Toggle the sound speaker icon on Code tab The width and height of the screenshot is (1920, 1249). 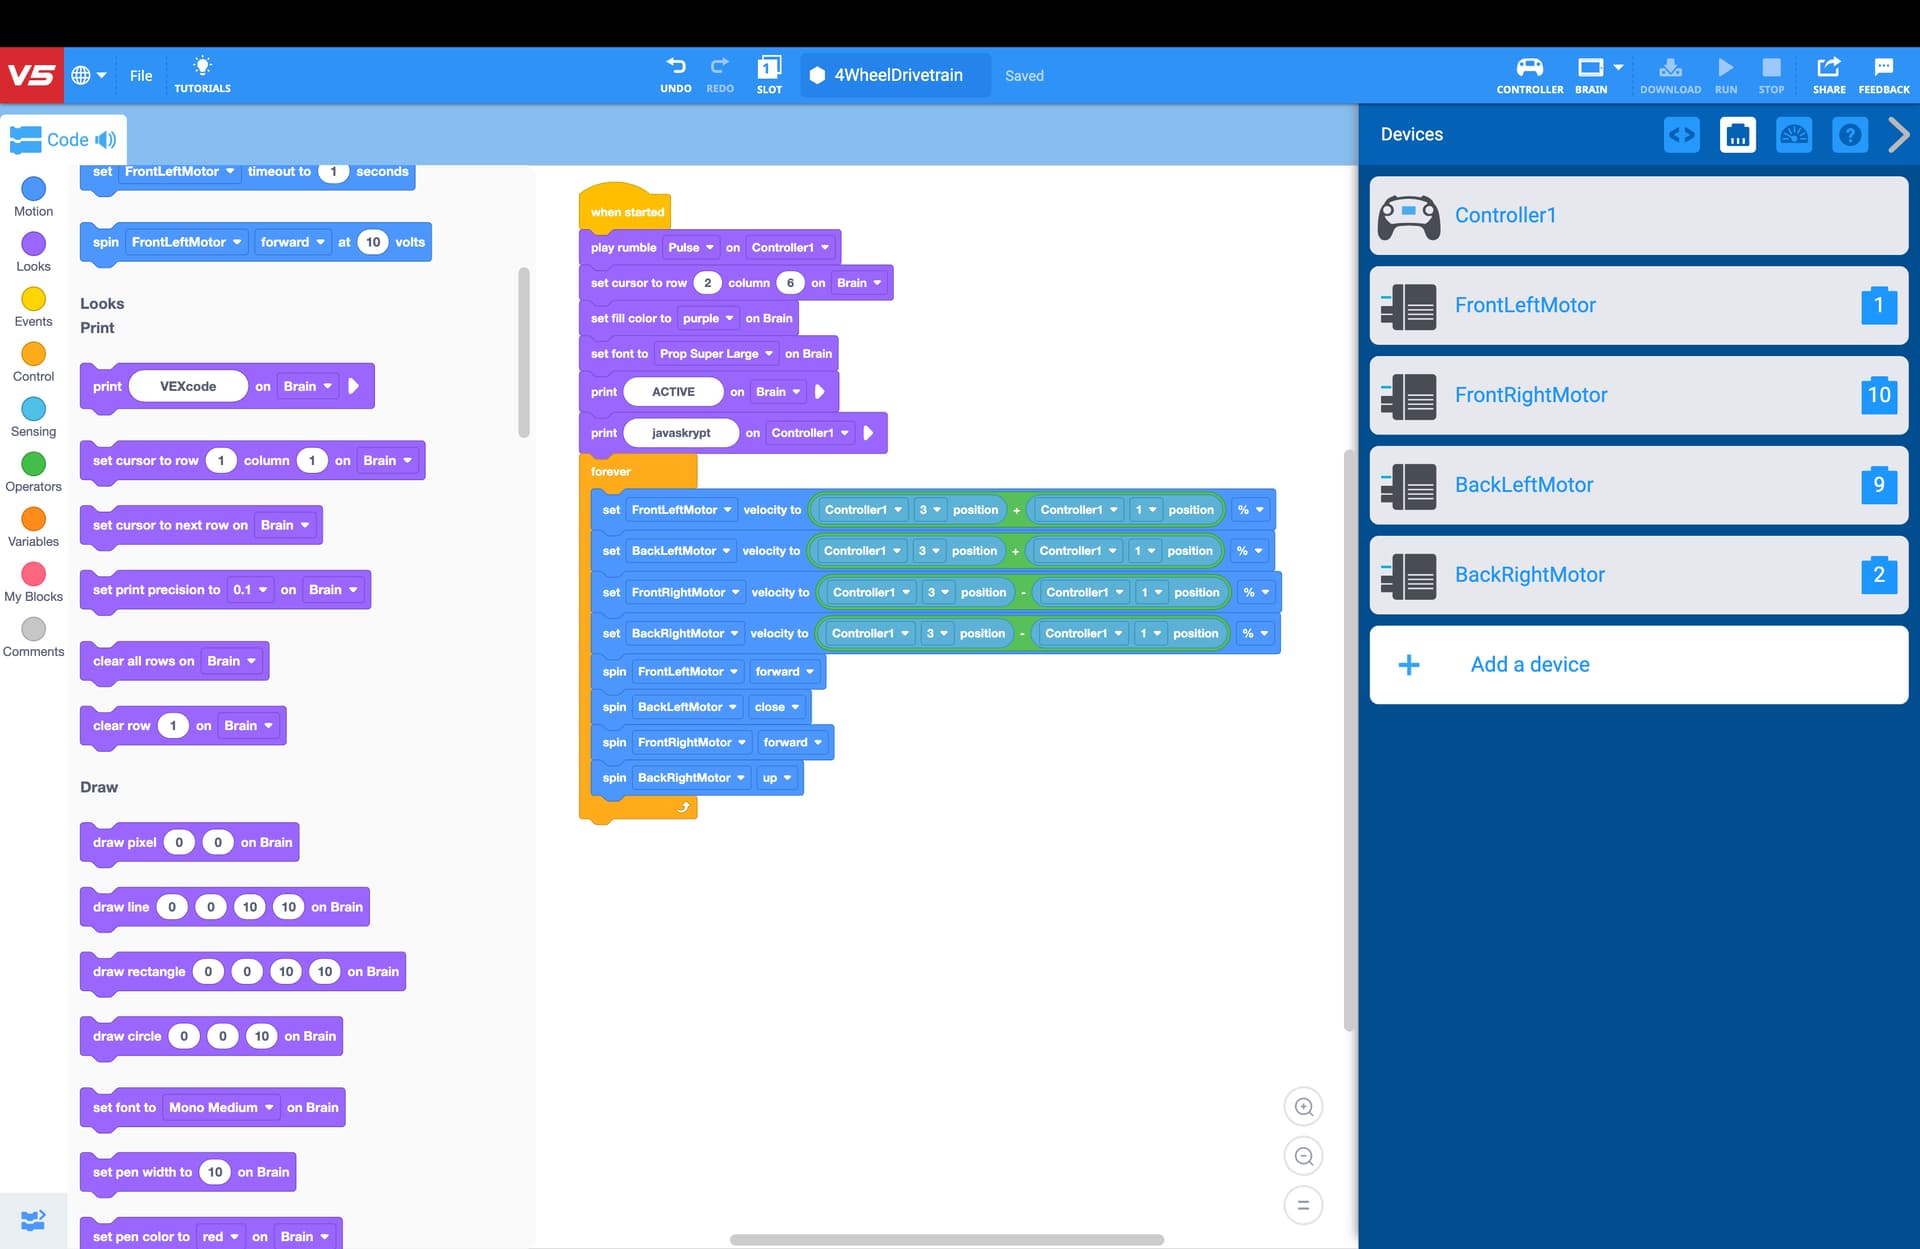(x=106, y=139)
